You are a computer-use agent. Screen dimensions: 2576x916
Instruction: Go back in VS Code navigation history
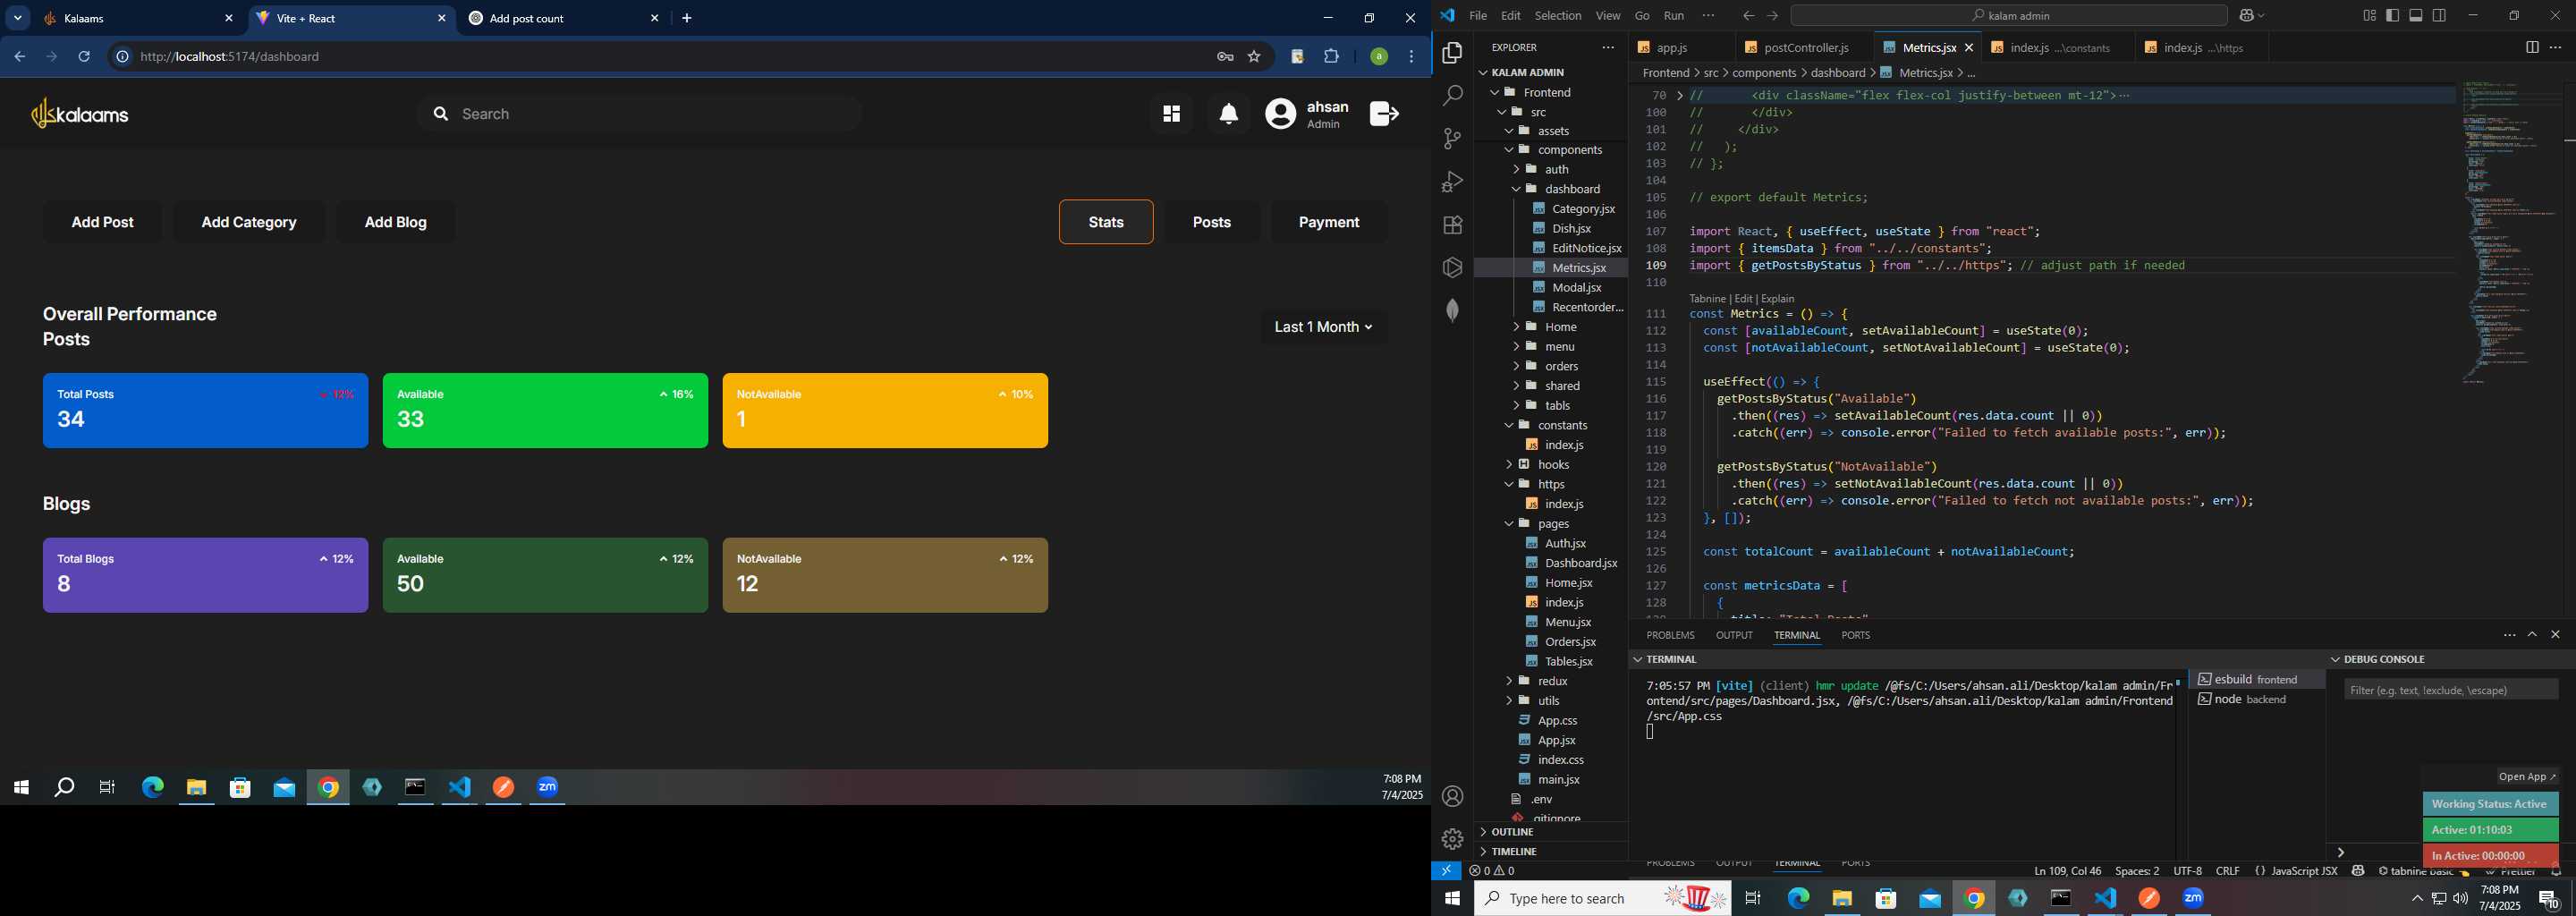(x=1748, y=16)
